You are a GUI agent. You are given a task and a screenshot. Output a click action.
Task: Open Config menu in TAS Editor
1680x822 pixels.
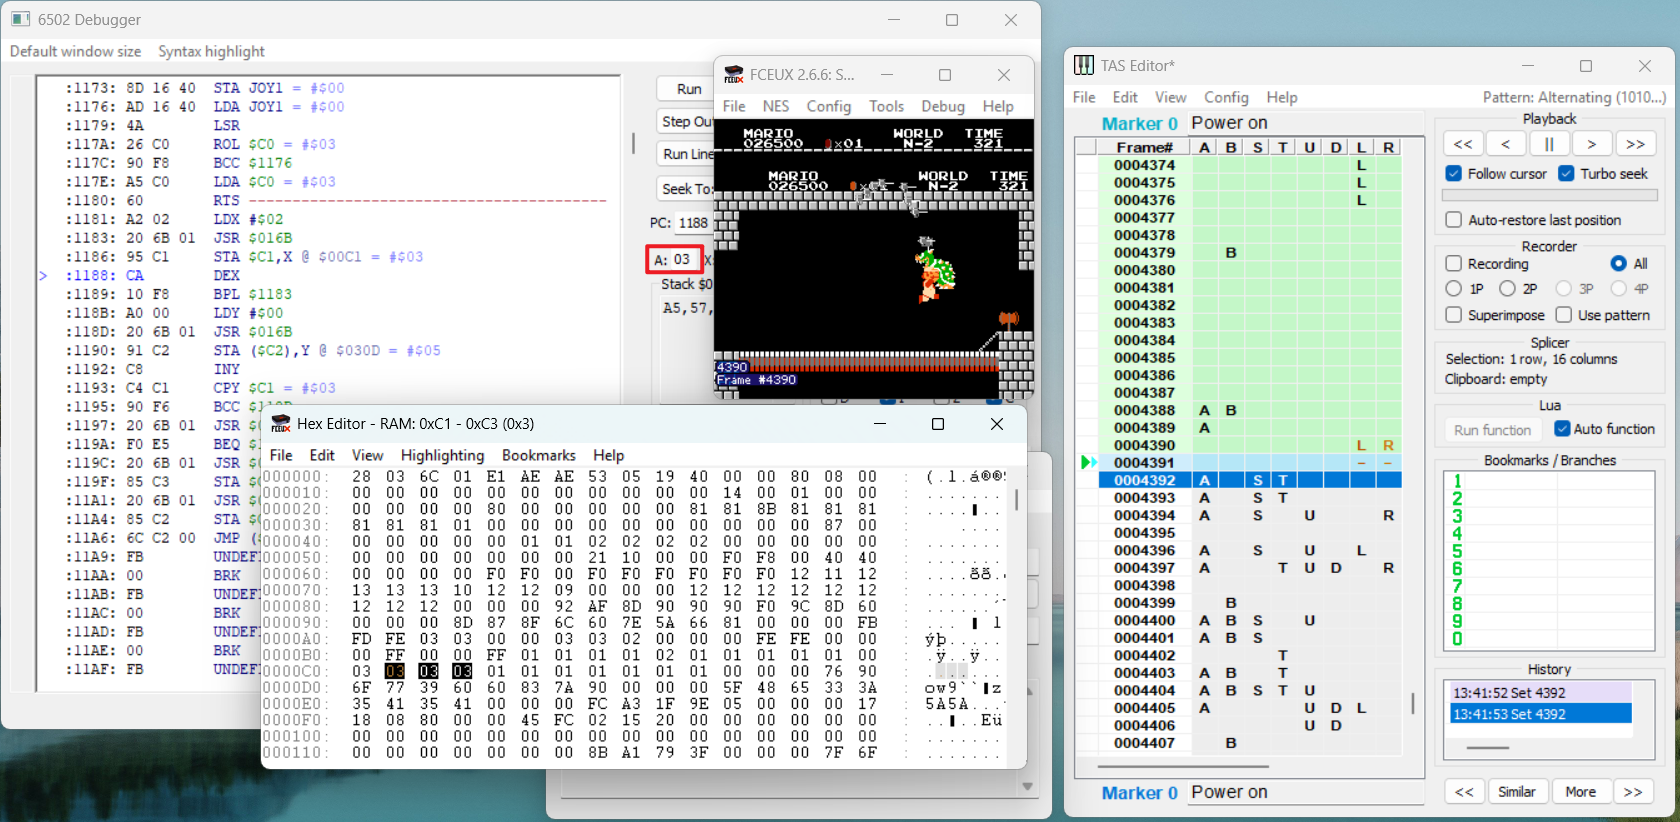tap(1226, 97)
